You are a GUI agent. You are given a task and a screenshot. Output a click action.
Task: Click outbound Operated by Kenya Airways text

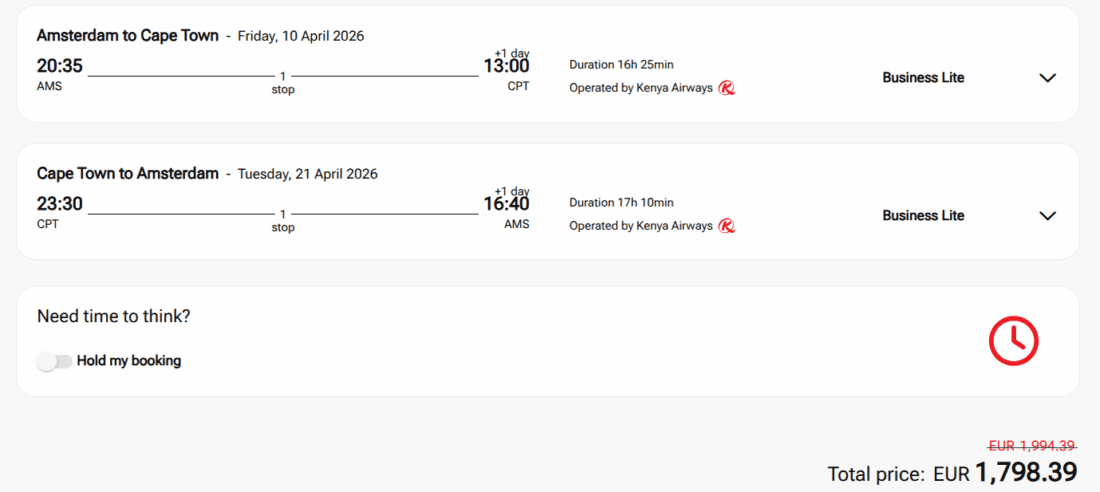pyautogui.click(x=641, y=88)
